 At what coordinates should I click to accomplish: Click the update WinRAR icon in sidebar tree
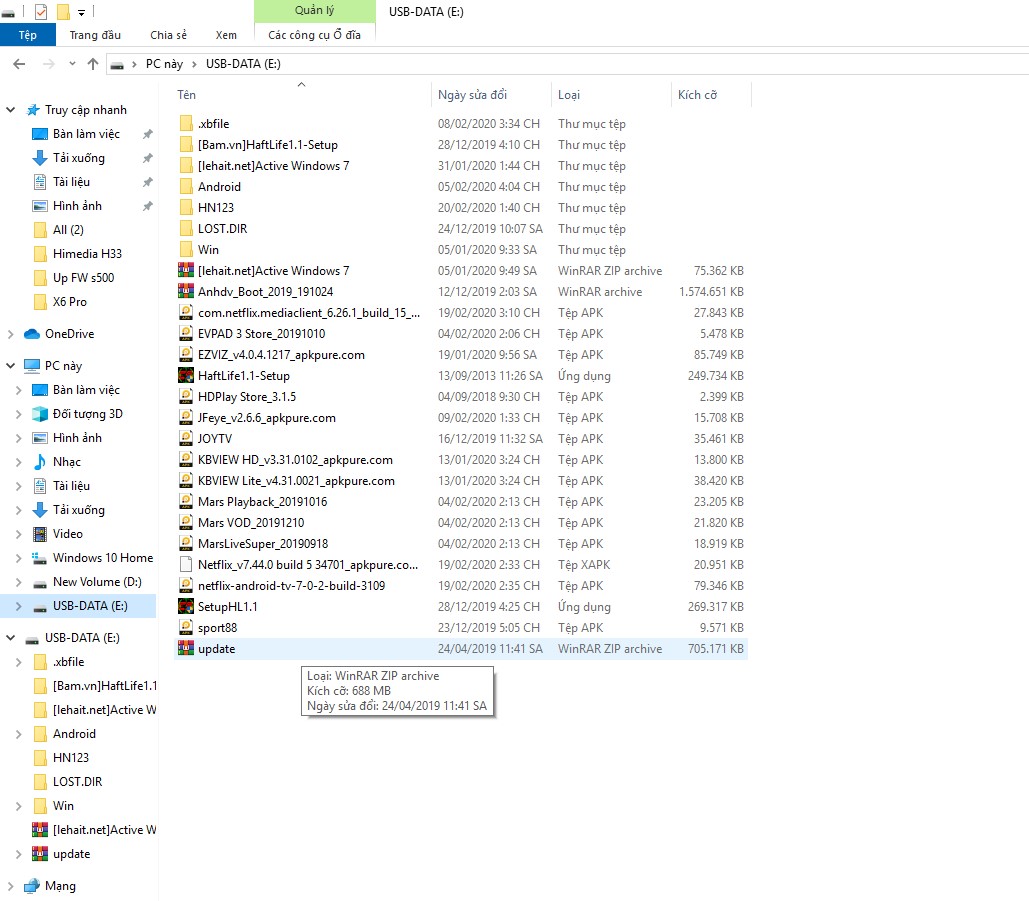pos(40,854)
